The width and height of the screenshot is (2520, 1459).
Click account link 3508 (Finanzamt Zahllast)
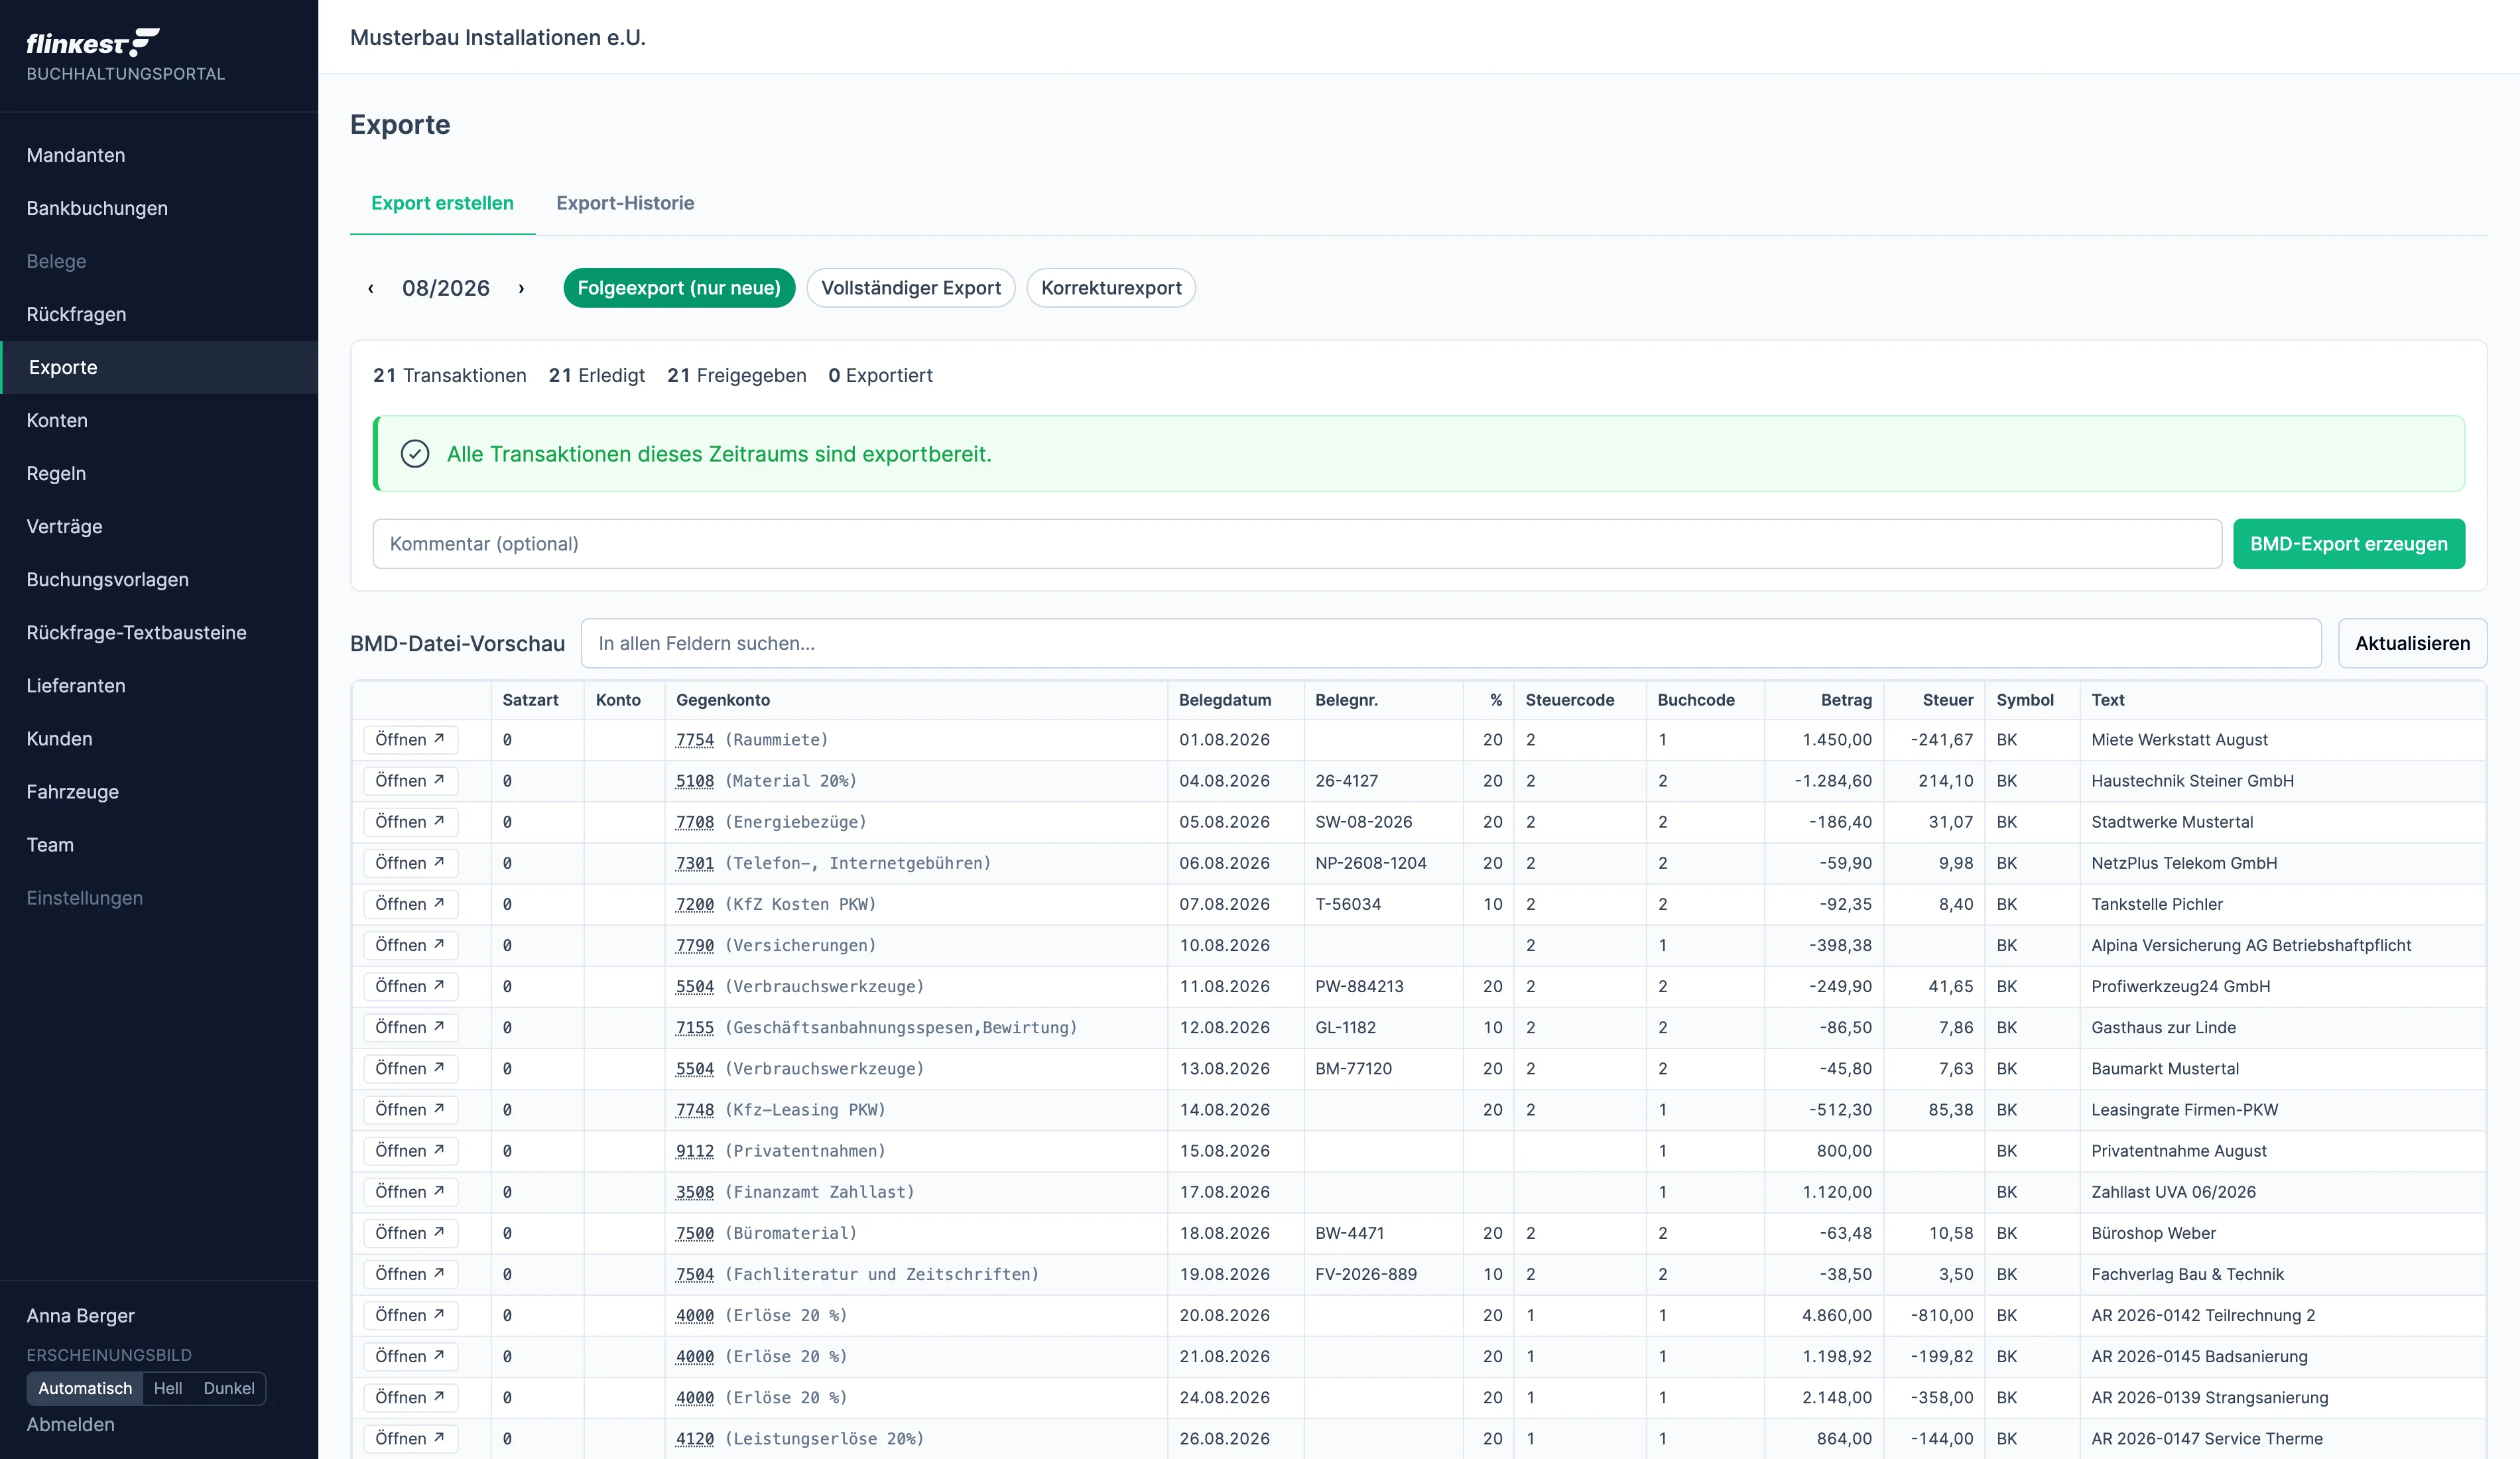tap(695, 1192)
